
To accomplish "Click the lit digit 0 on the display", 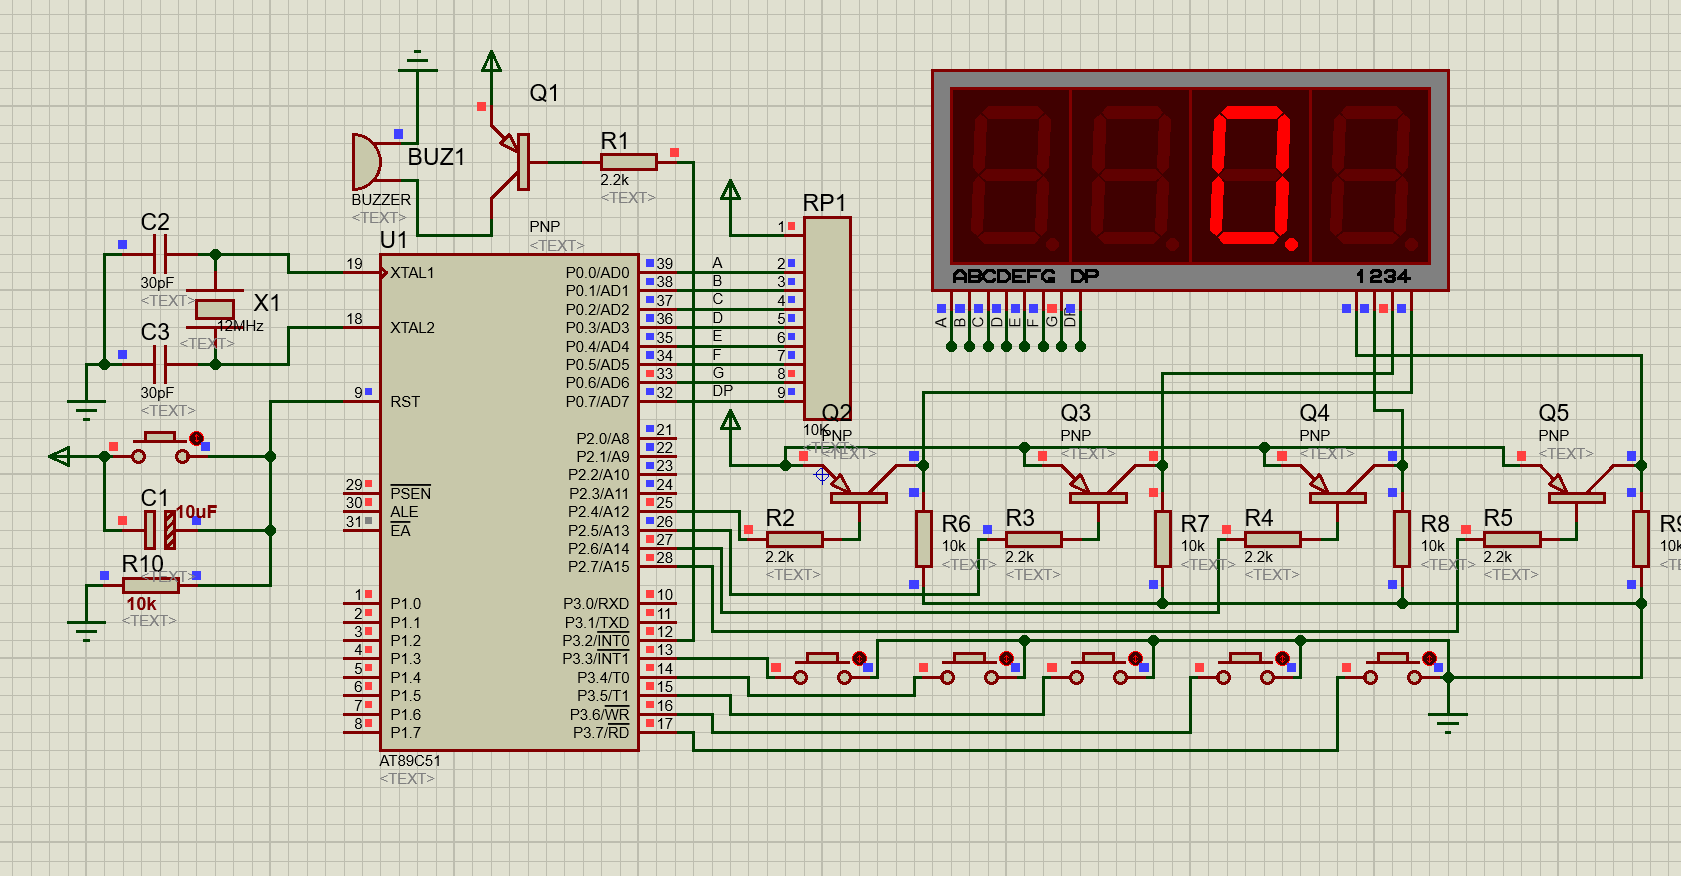I will [1251, 176].
